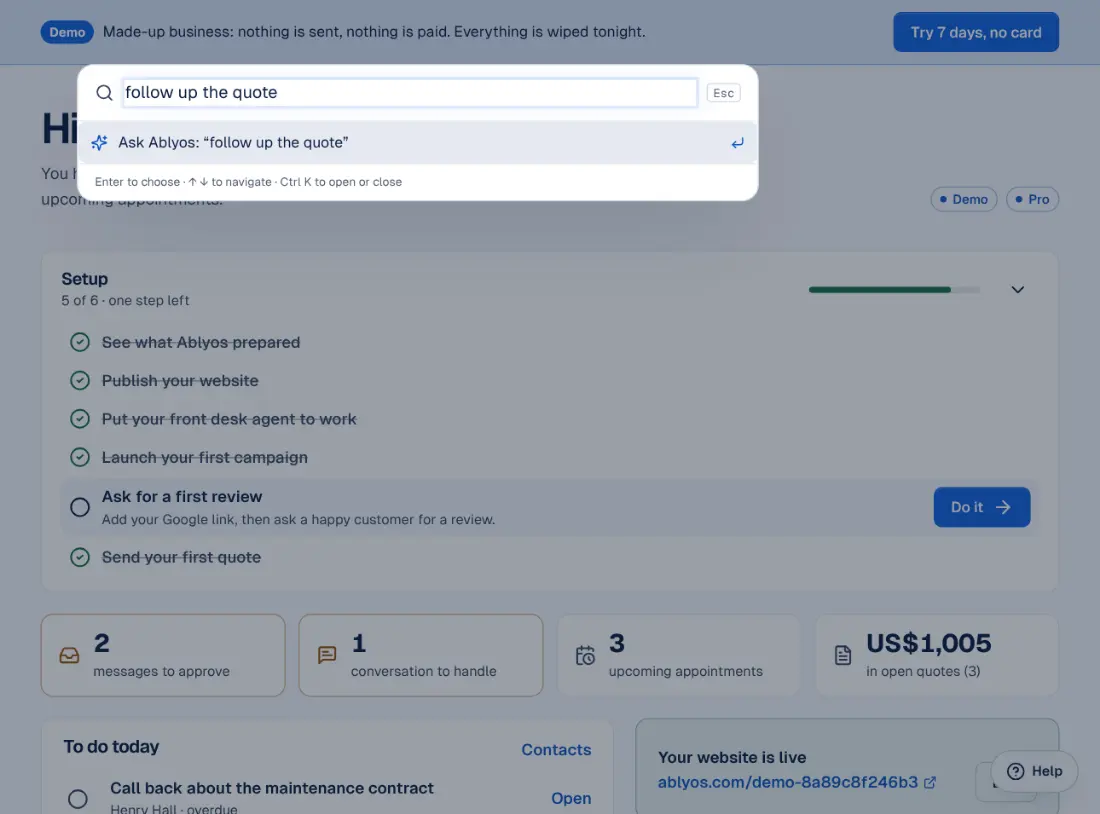Click the Help button
1100x814 pixels.
point(1034,771)
